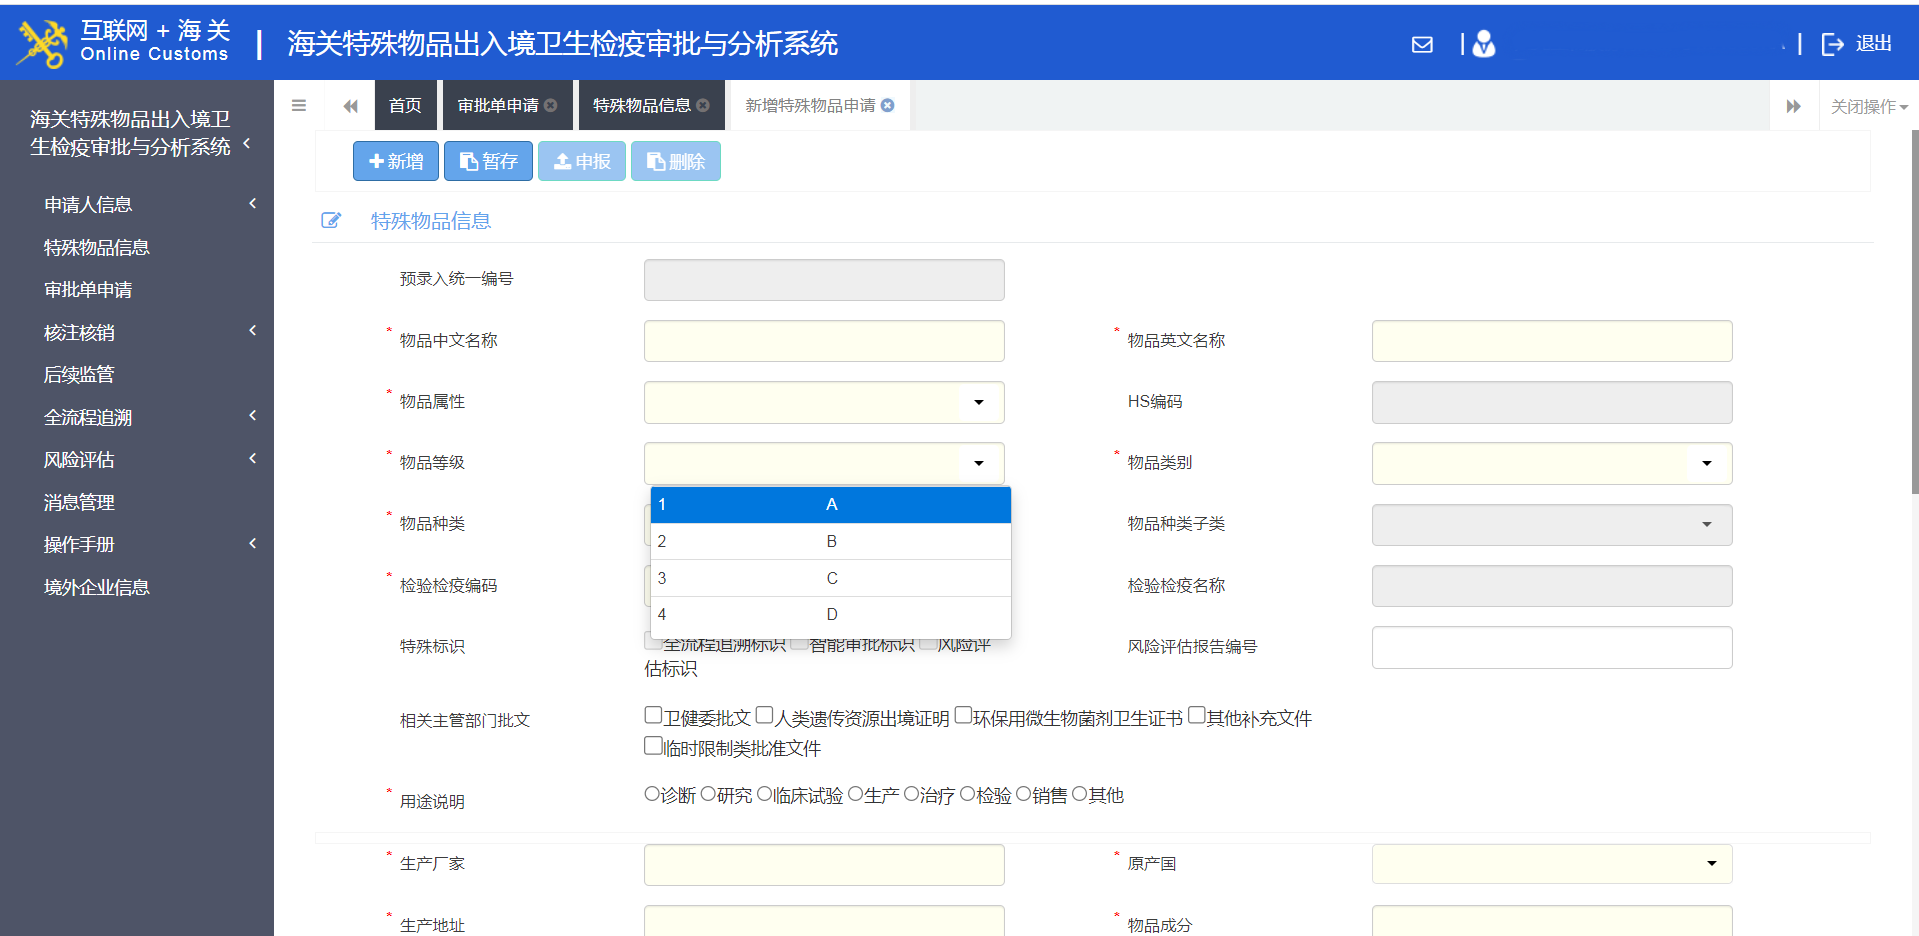Enable the 临时限制类批准文件 checkbox
This screenshot has width=1919, height=936.
pos(653,745)
